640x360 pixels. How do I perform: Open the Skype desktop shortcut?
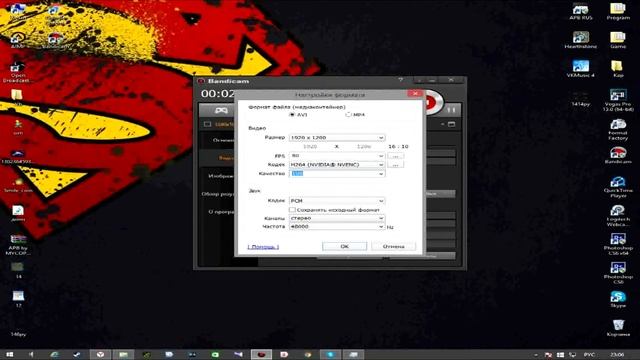[x=618, y=299]
